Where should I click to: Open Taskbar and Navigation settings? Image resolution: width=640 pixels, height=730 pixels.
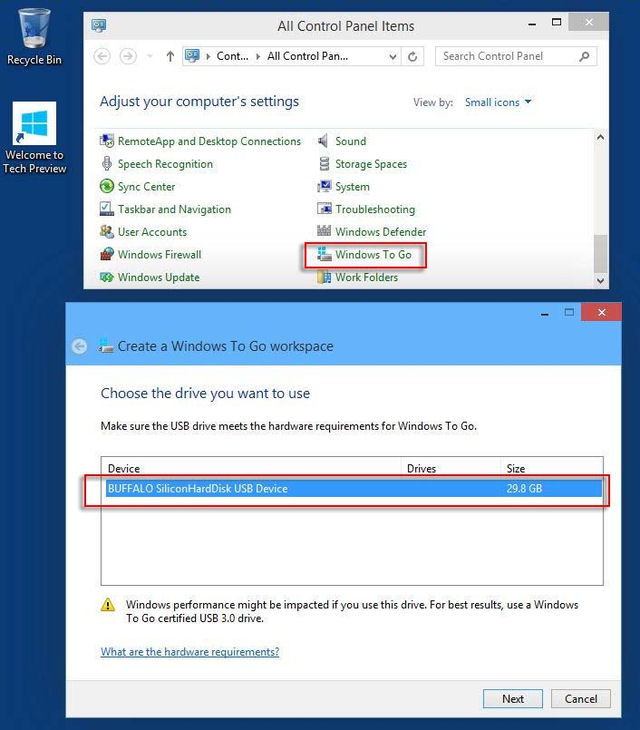[x=175, y=210]
